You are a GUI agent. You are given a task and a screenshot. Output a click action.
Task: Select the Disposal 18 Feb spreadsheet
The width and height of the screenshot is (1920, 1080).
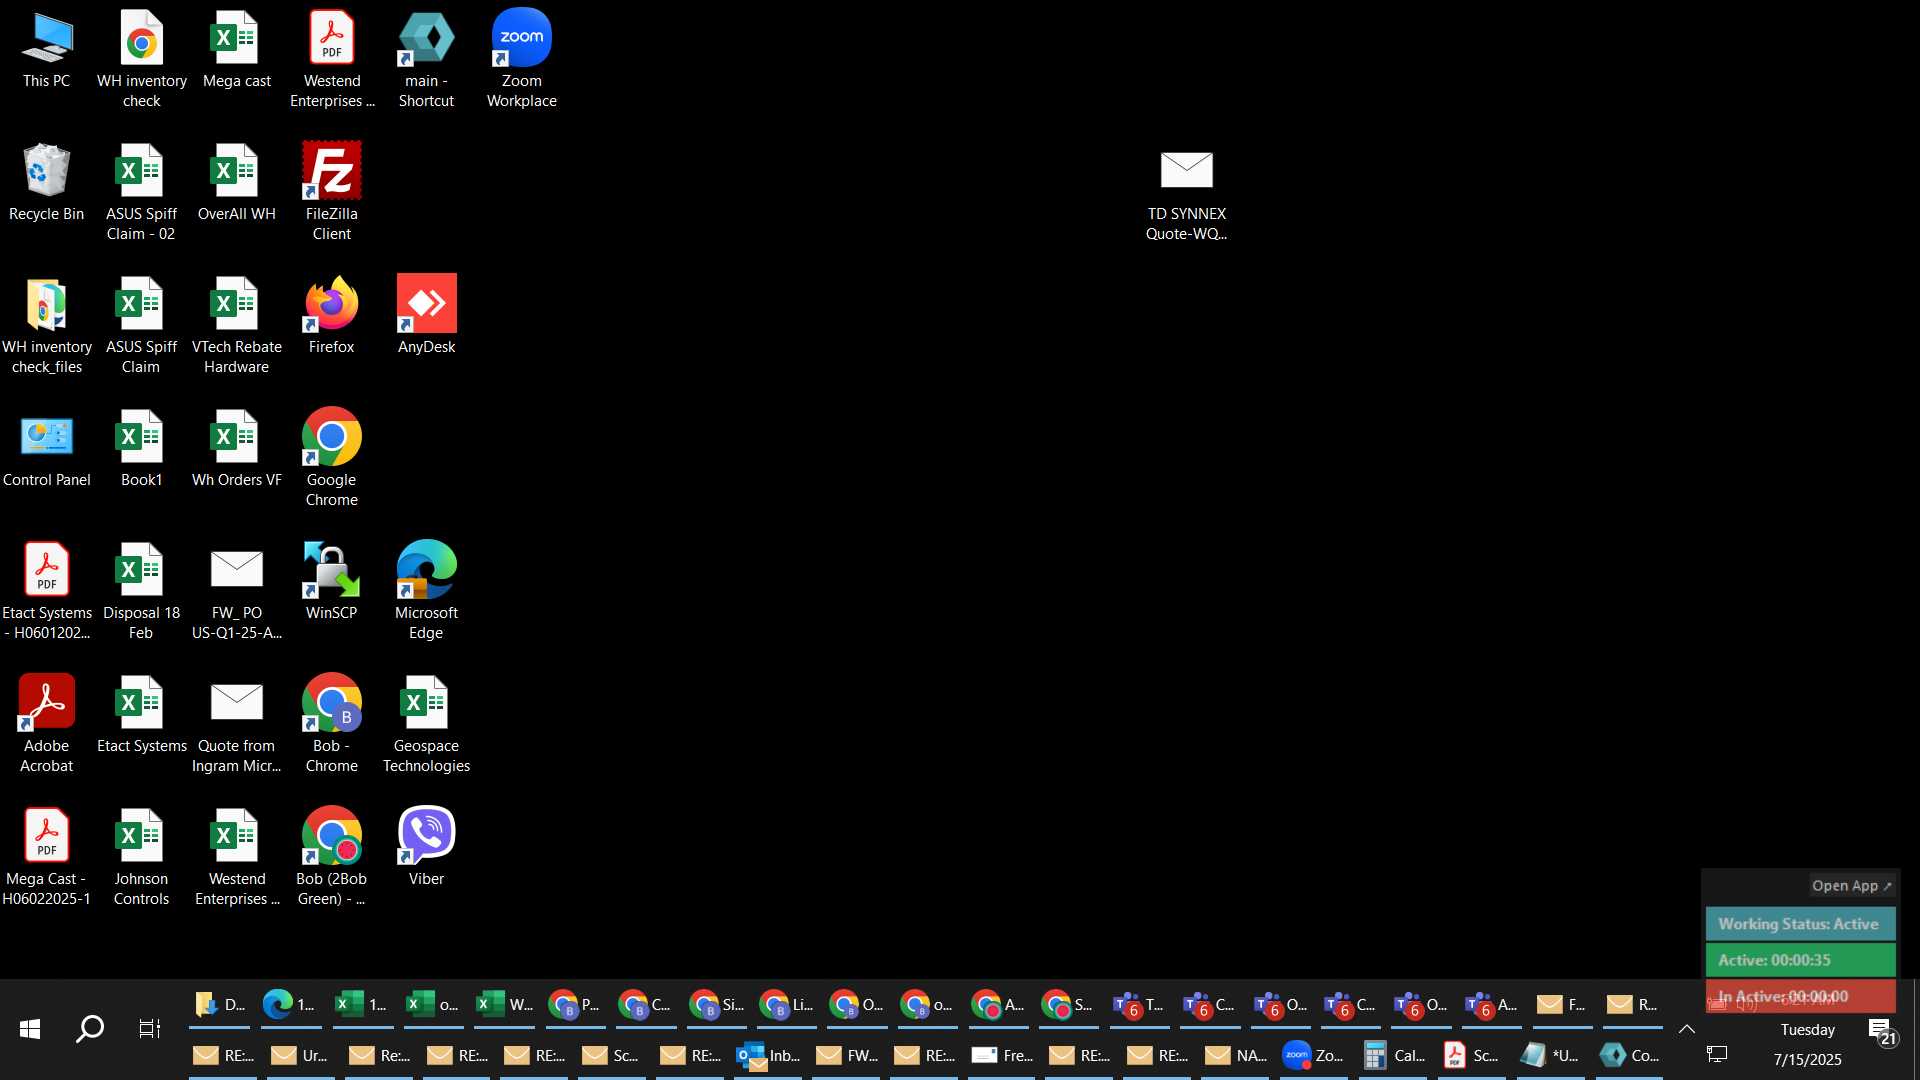[x=142, y=591]
